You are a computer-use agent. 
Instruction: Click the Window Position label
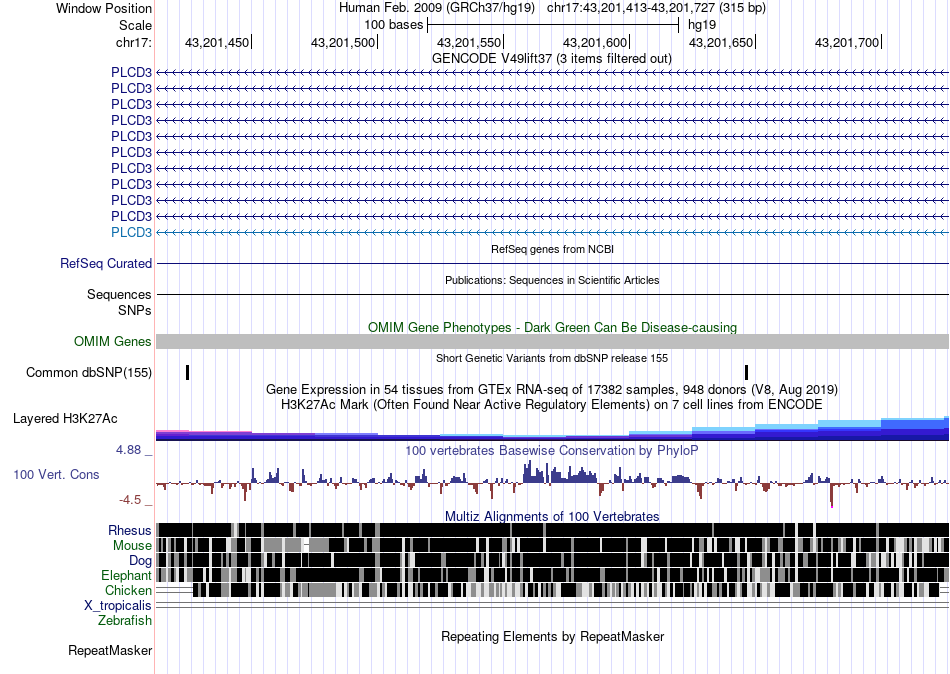coord(104,8)
